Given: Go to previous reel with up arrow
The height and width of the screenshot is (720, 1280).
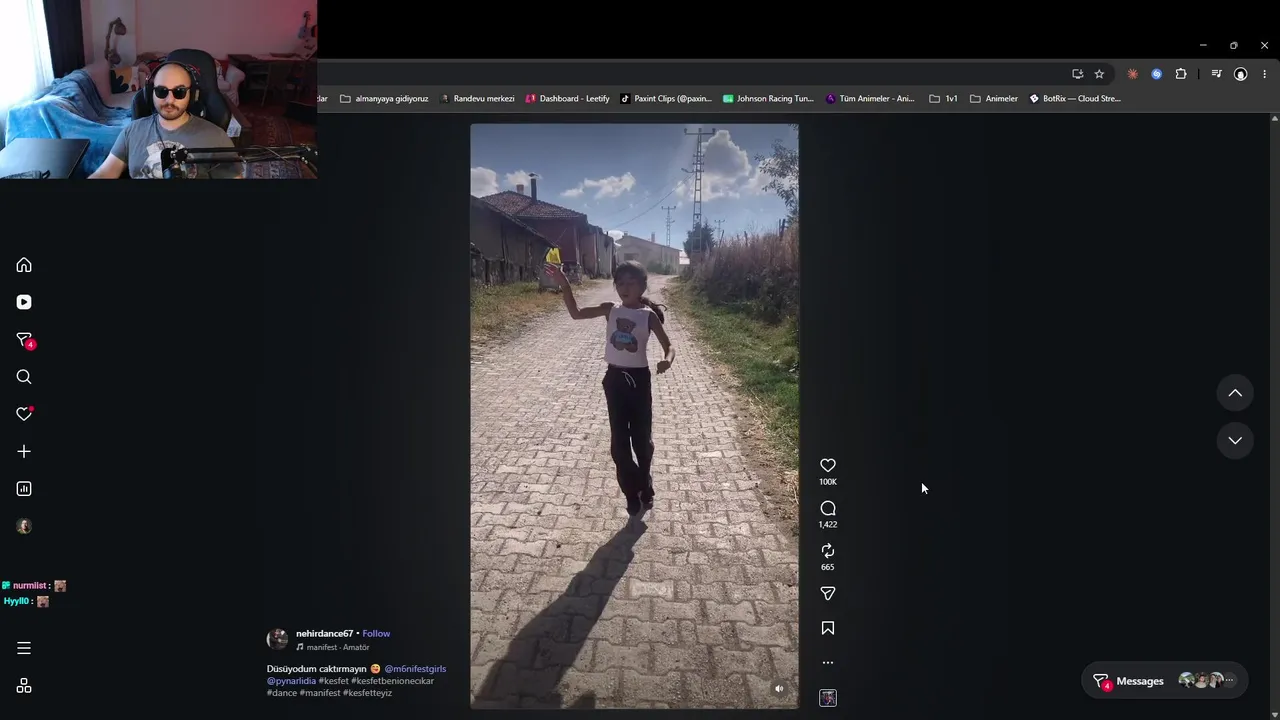Looking at the screenshot, I should 1235,393.
